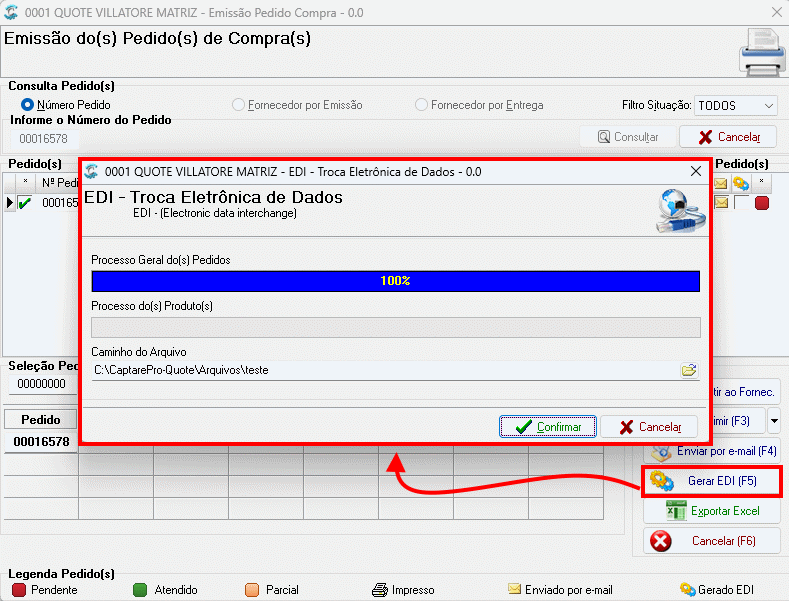This screenshot has width=789, height=601.
Task: Click the red X icon on Cancelar (F6)
Action: pos(661,541)
